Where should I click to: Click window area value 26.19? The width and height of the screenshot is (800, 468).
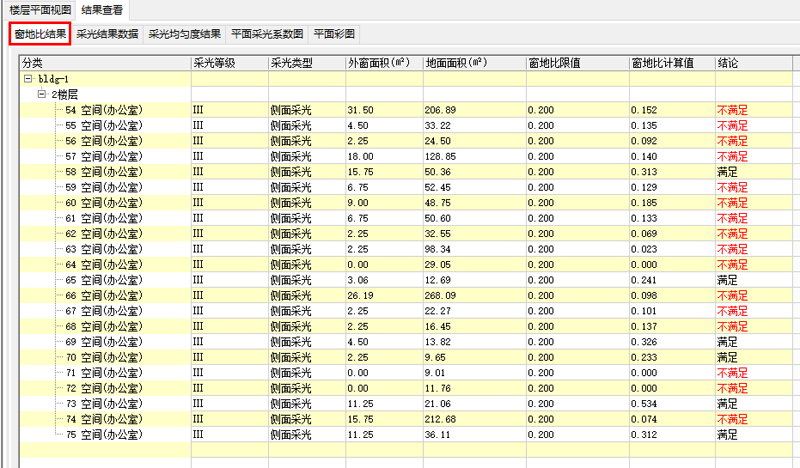361,295
